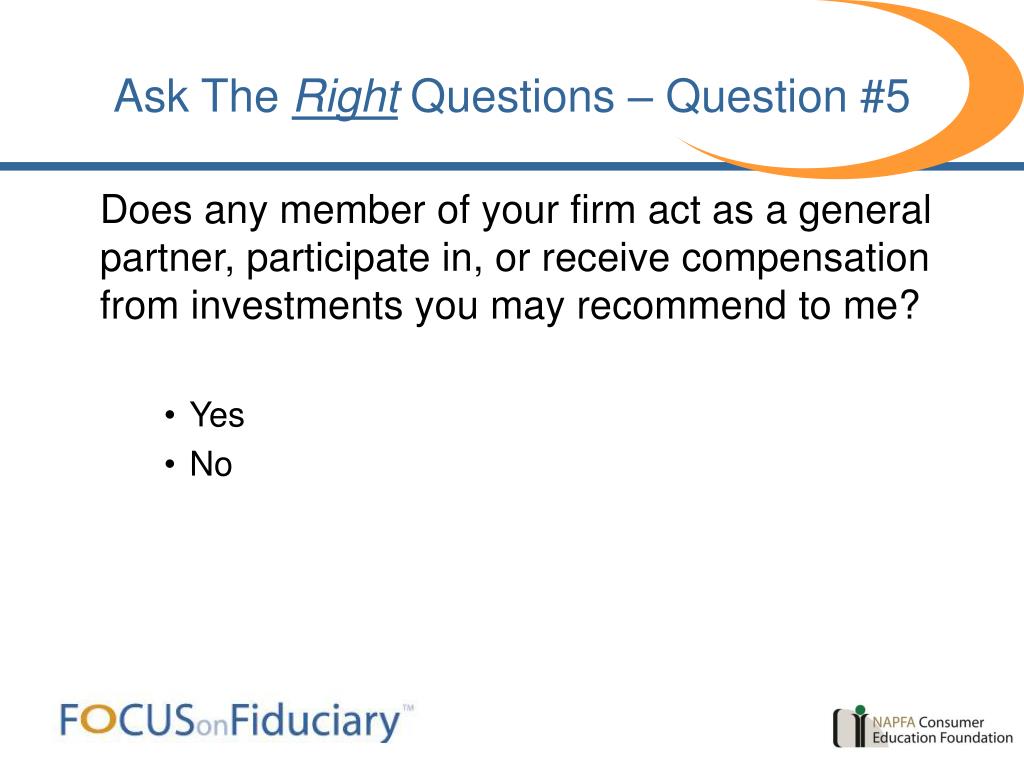Click the Question #5 heading text
Viewport: 1024px width, 768px height.
point(787,96)
